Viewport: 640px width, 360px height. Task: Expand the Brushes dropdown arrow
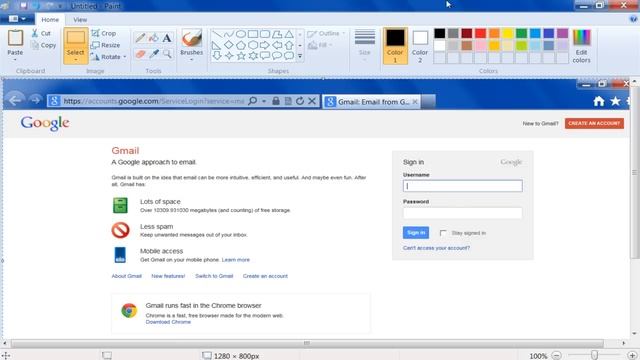[191, 60]
